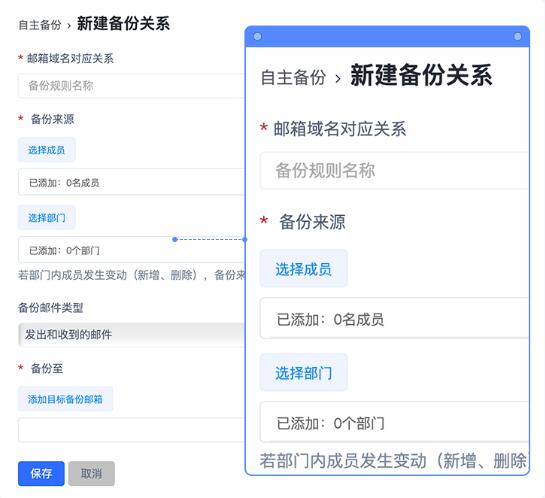Click the blue 保存 button
Viewport: 545px width, 498px height.
coord(41,473)
